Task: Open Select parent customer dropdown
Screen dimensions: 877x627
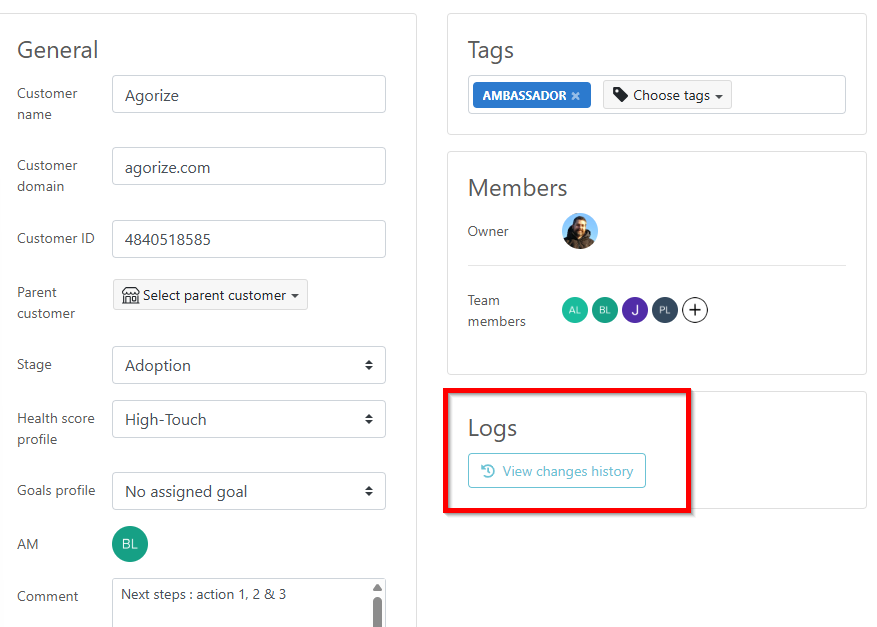Action: (x=210, y=295)
